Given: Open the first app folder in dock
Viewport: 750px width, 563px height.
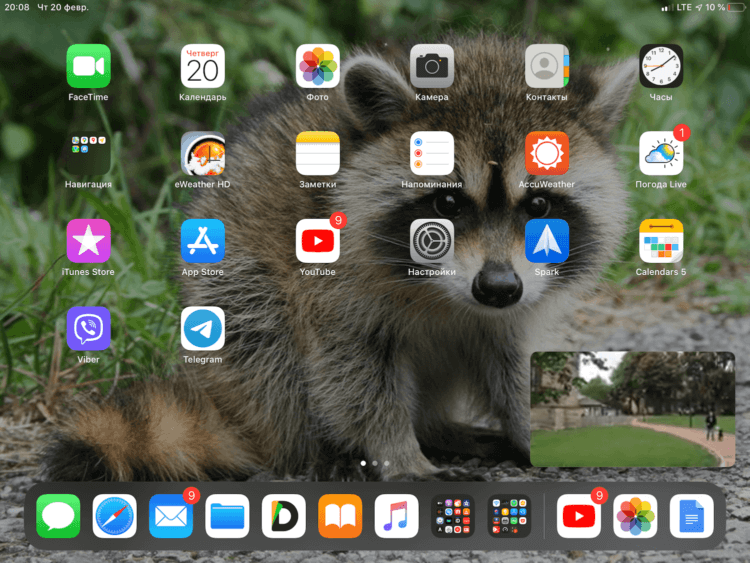Looking at the screenshot, I should point(453,516).
